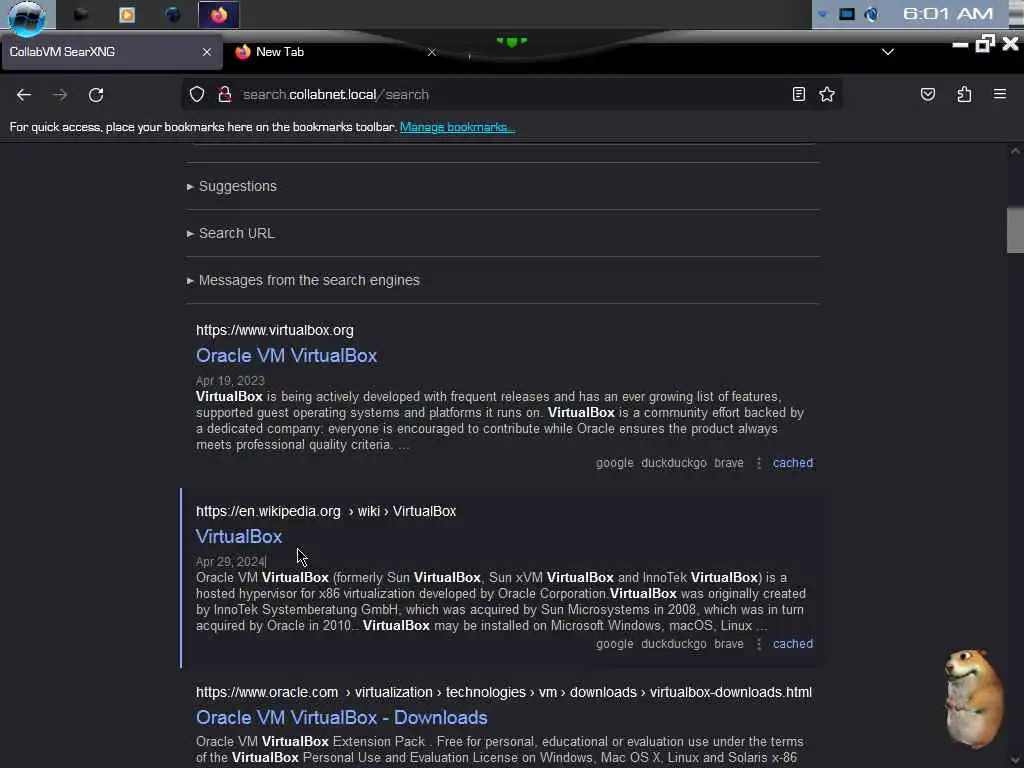This screenshot has height=768, width=1024.
Task: Open the clock showing 6:01 AM
Action: pyautogui.click(x=948, y=14)
